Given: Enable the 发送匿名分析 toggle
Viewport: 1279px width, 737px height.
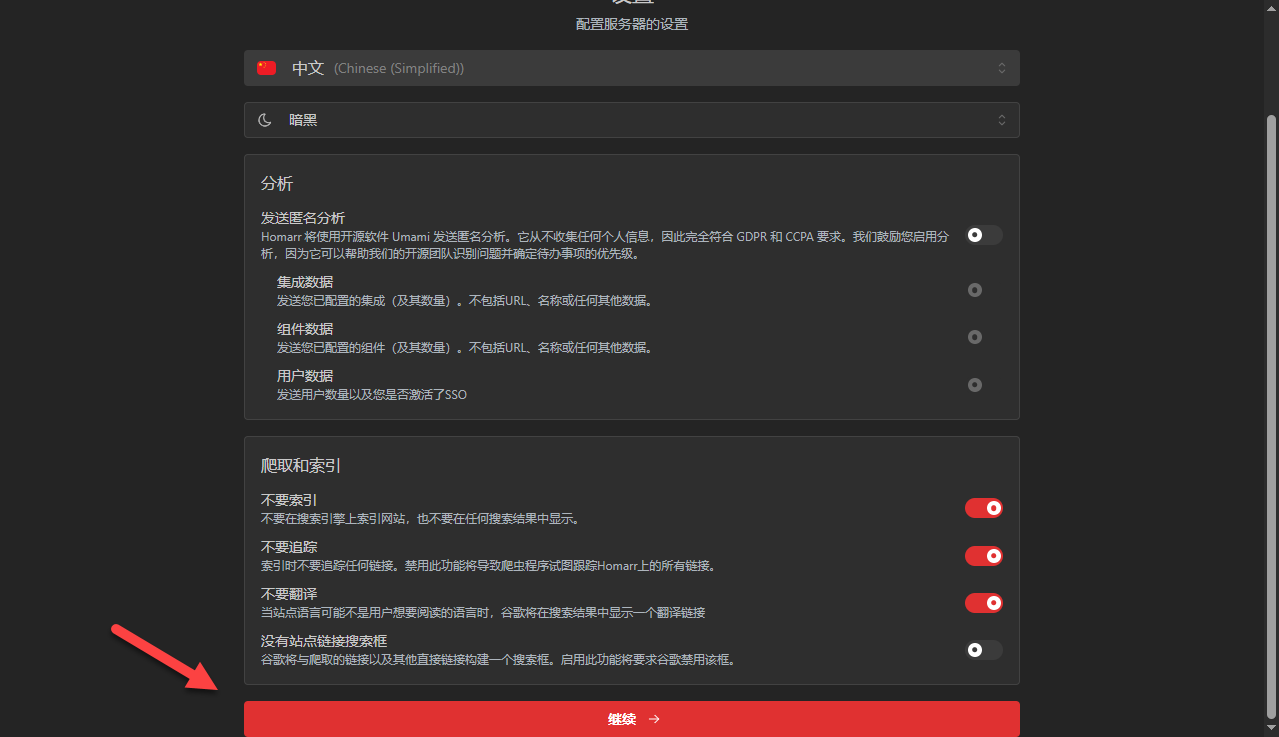Looking at the screenshot, I should pos(982,234).
